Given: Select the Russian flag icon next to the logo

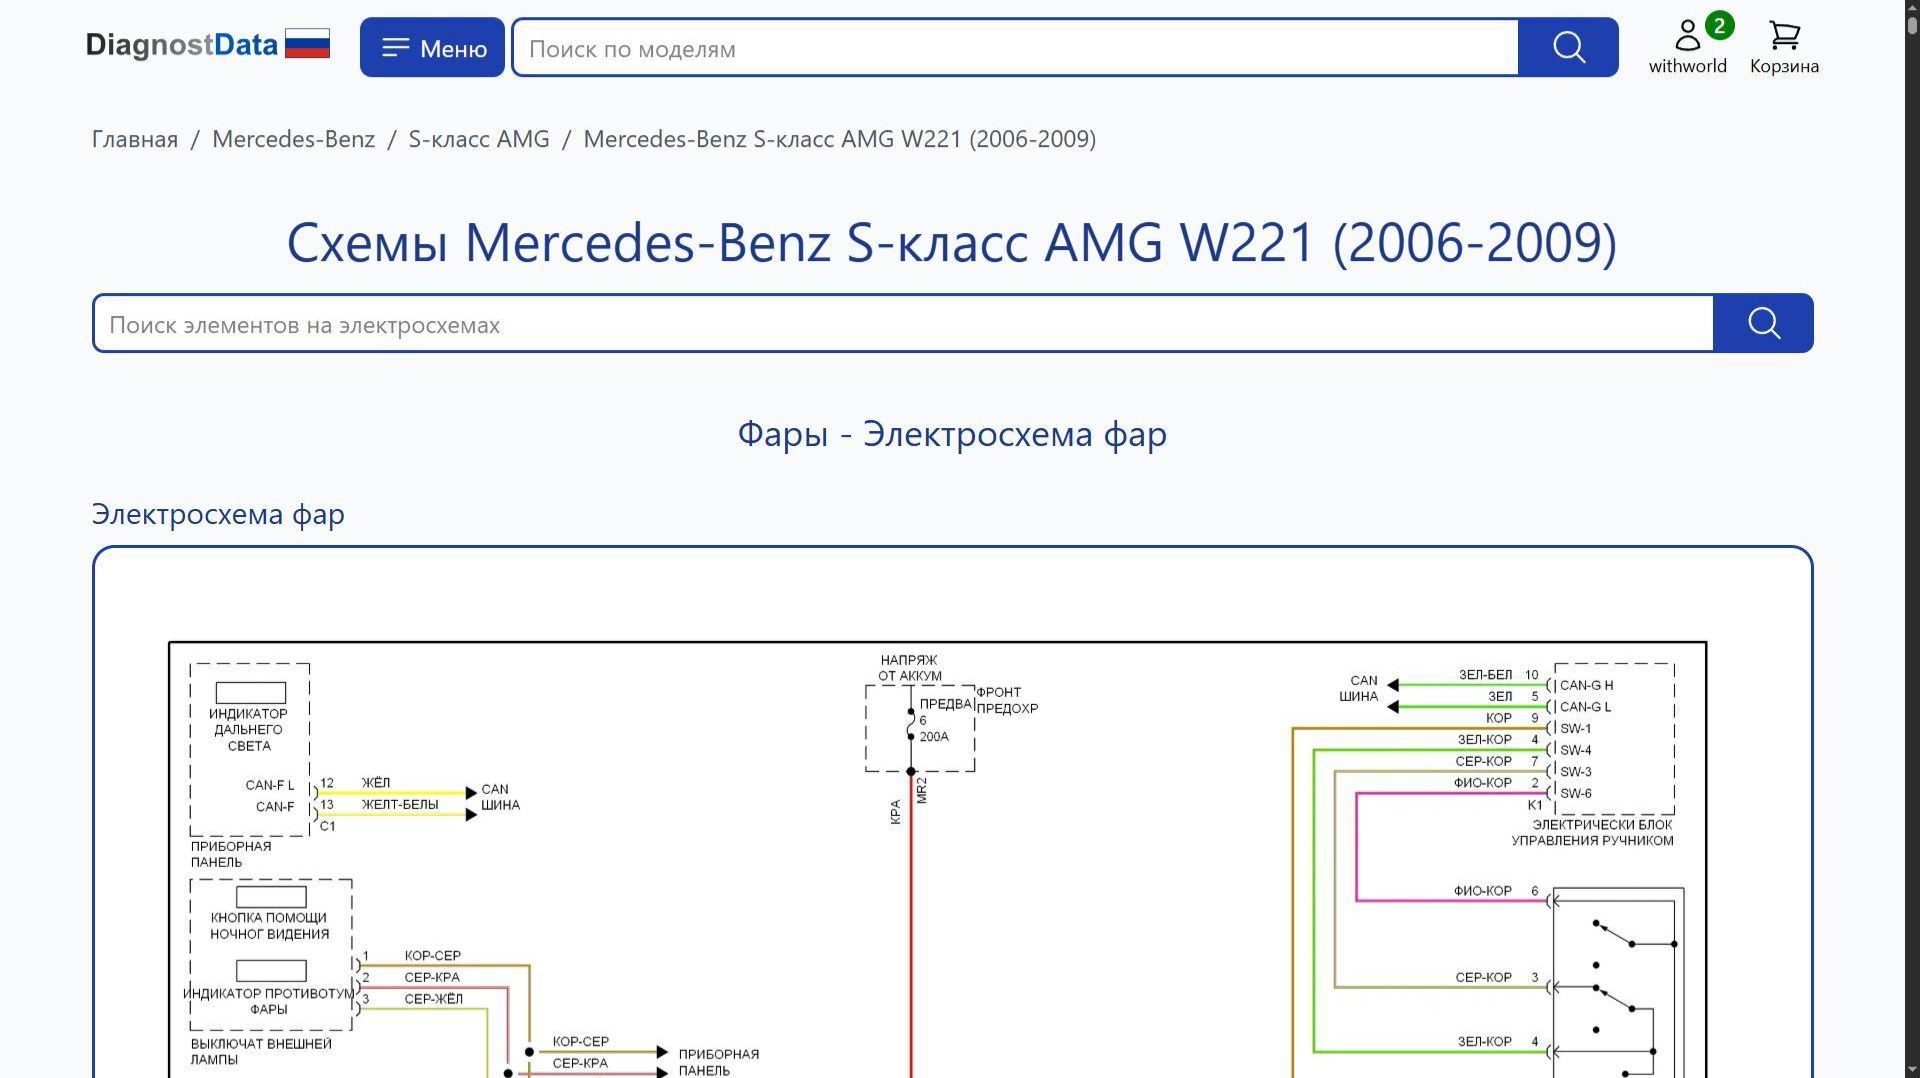Looking at the screenshot, I should [309, 43].
